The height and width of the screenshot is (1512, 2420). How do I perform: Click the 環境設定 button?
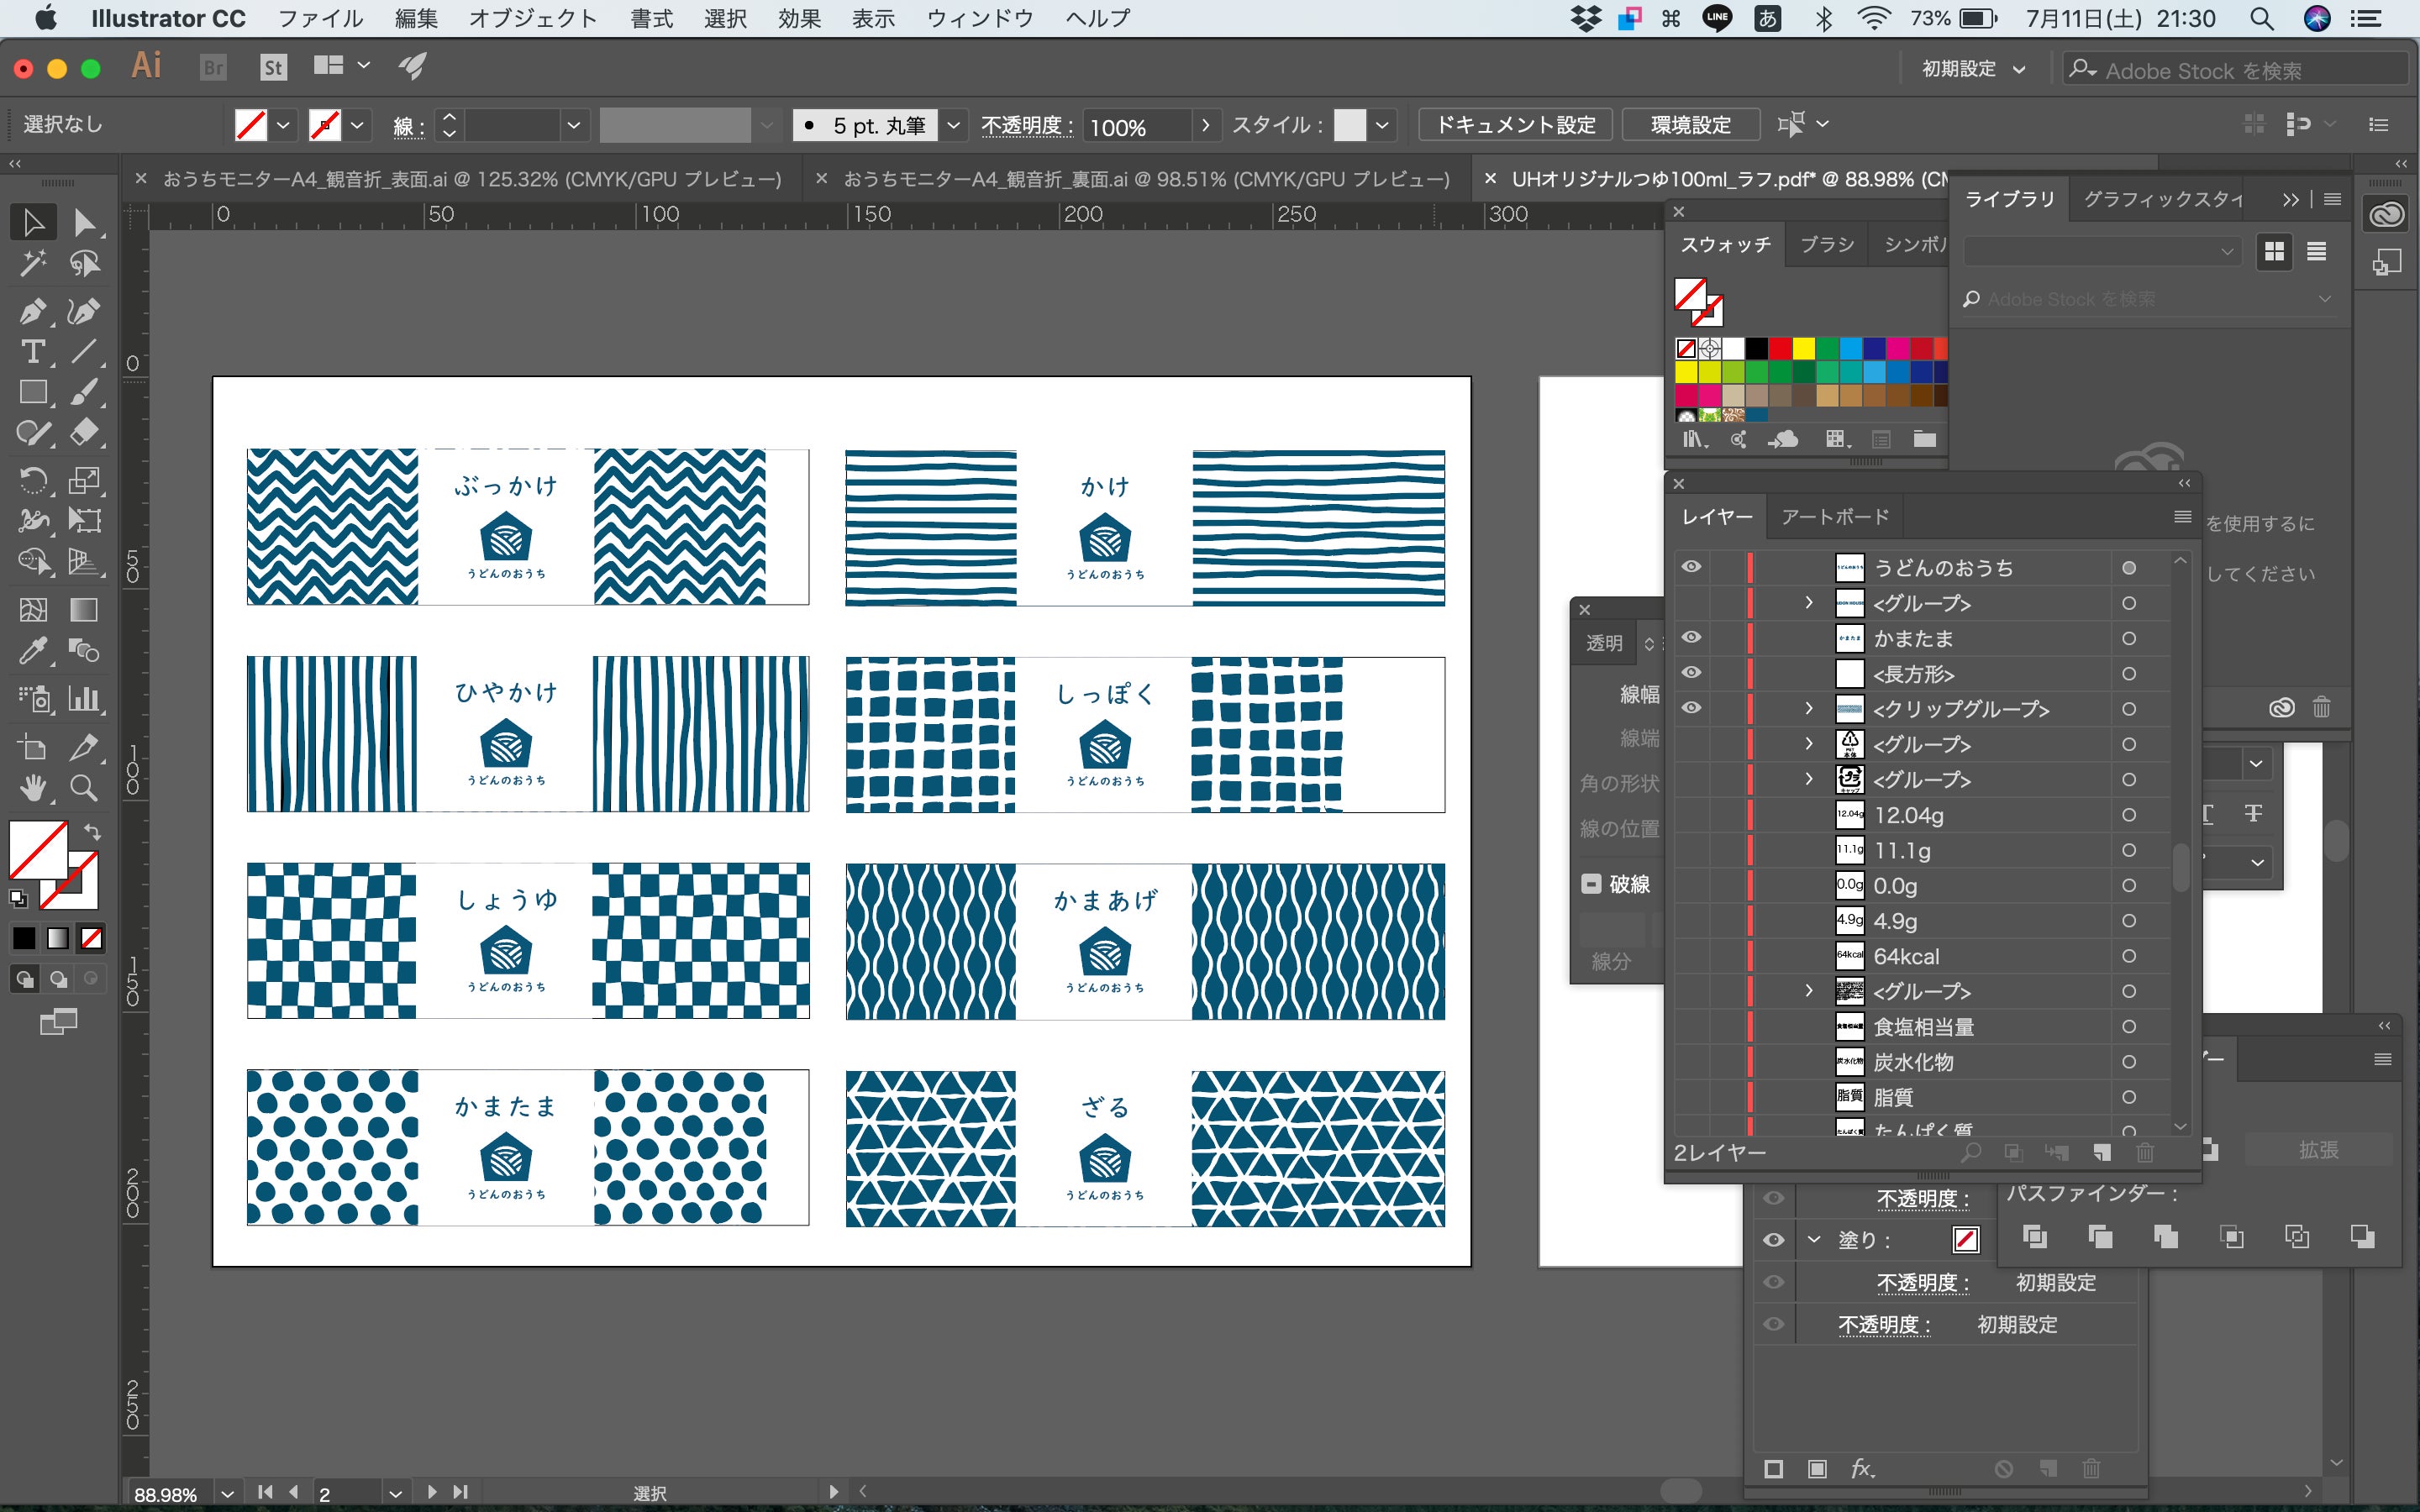[x=1690, y=125]
